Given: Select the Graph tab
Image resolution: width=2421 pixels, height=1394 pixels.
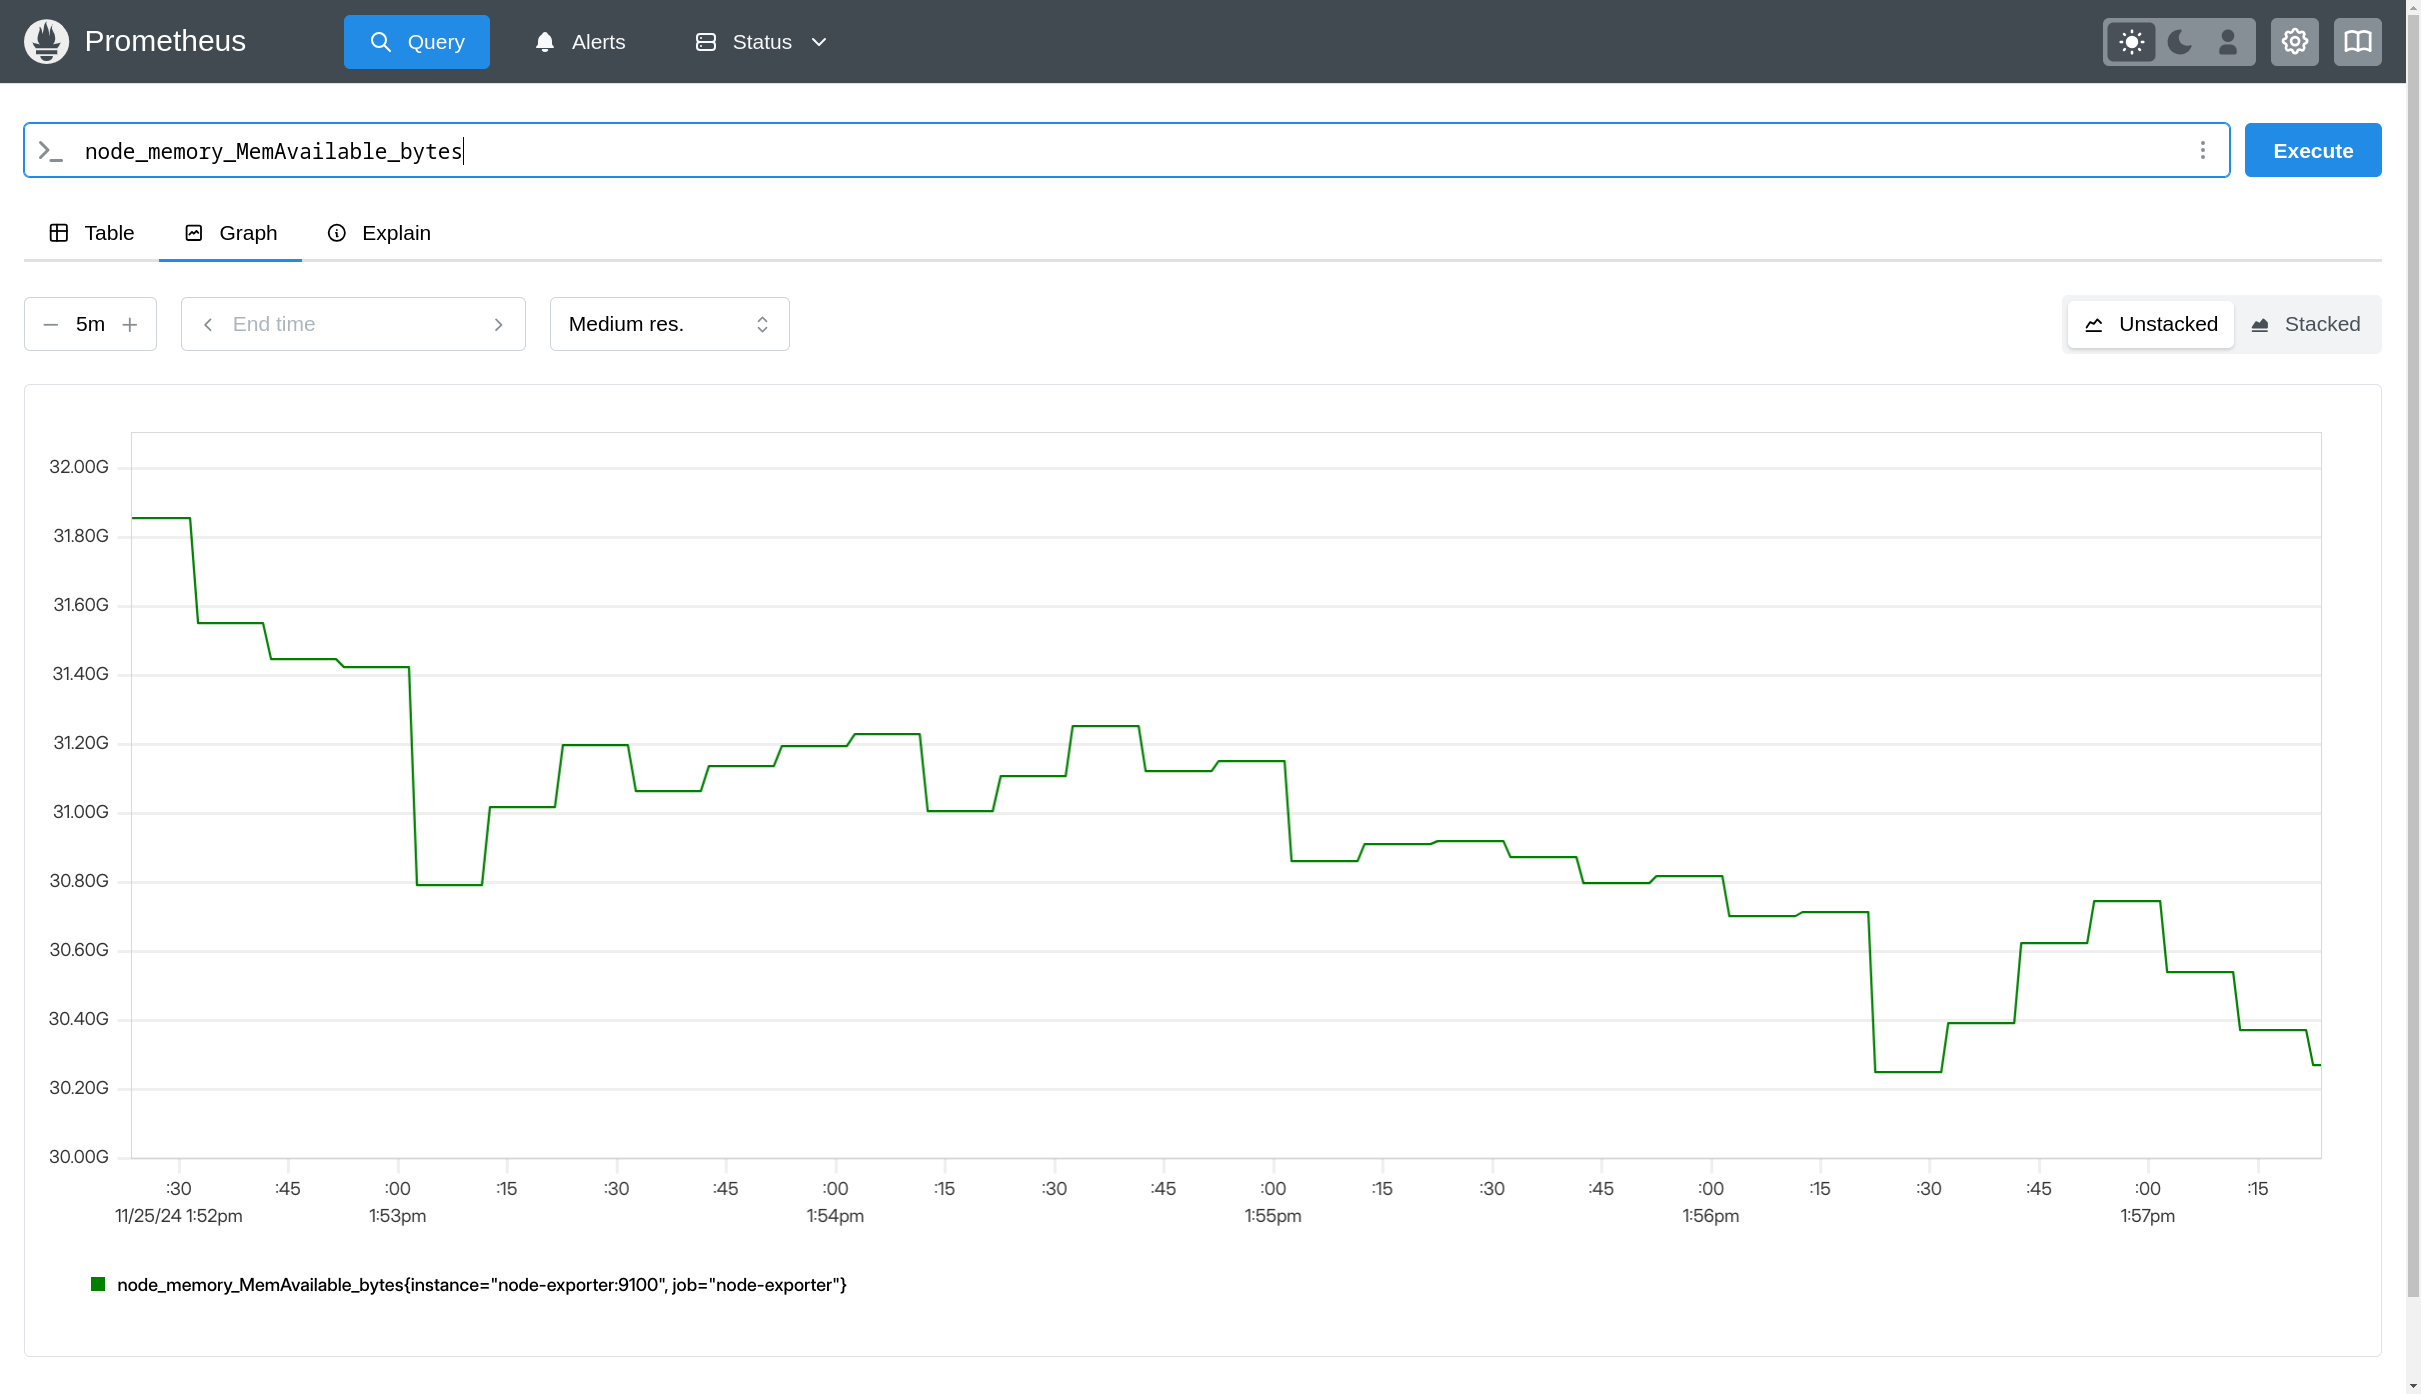Looking at the screenshot, I should [230, 233].
